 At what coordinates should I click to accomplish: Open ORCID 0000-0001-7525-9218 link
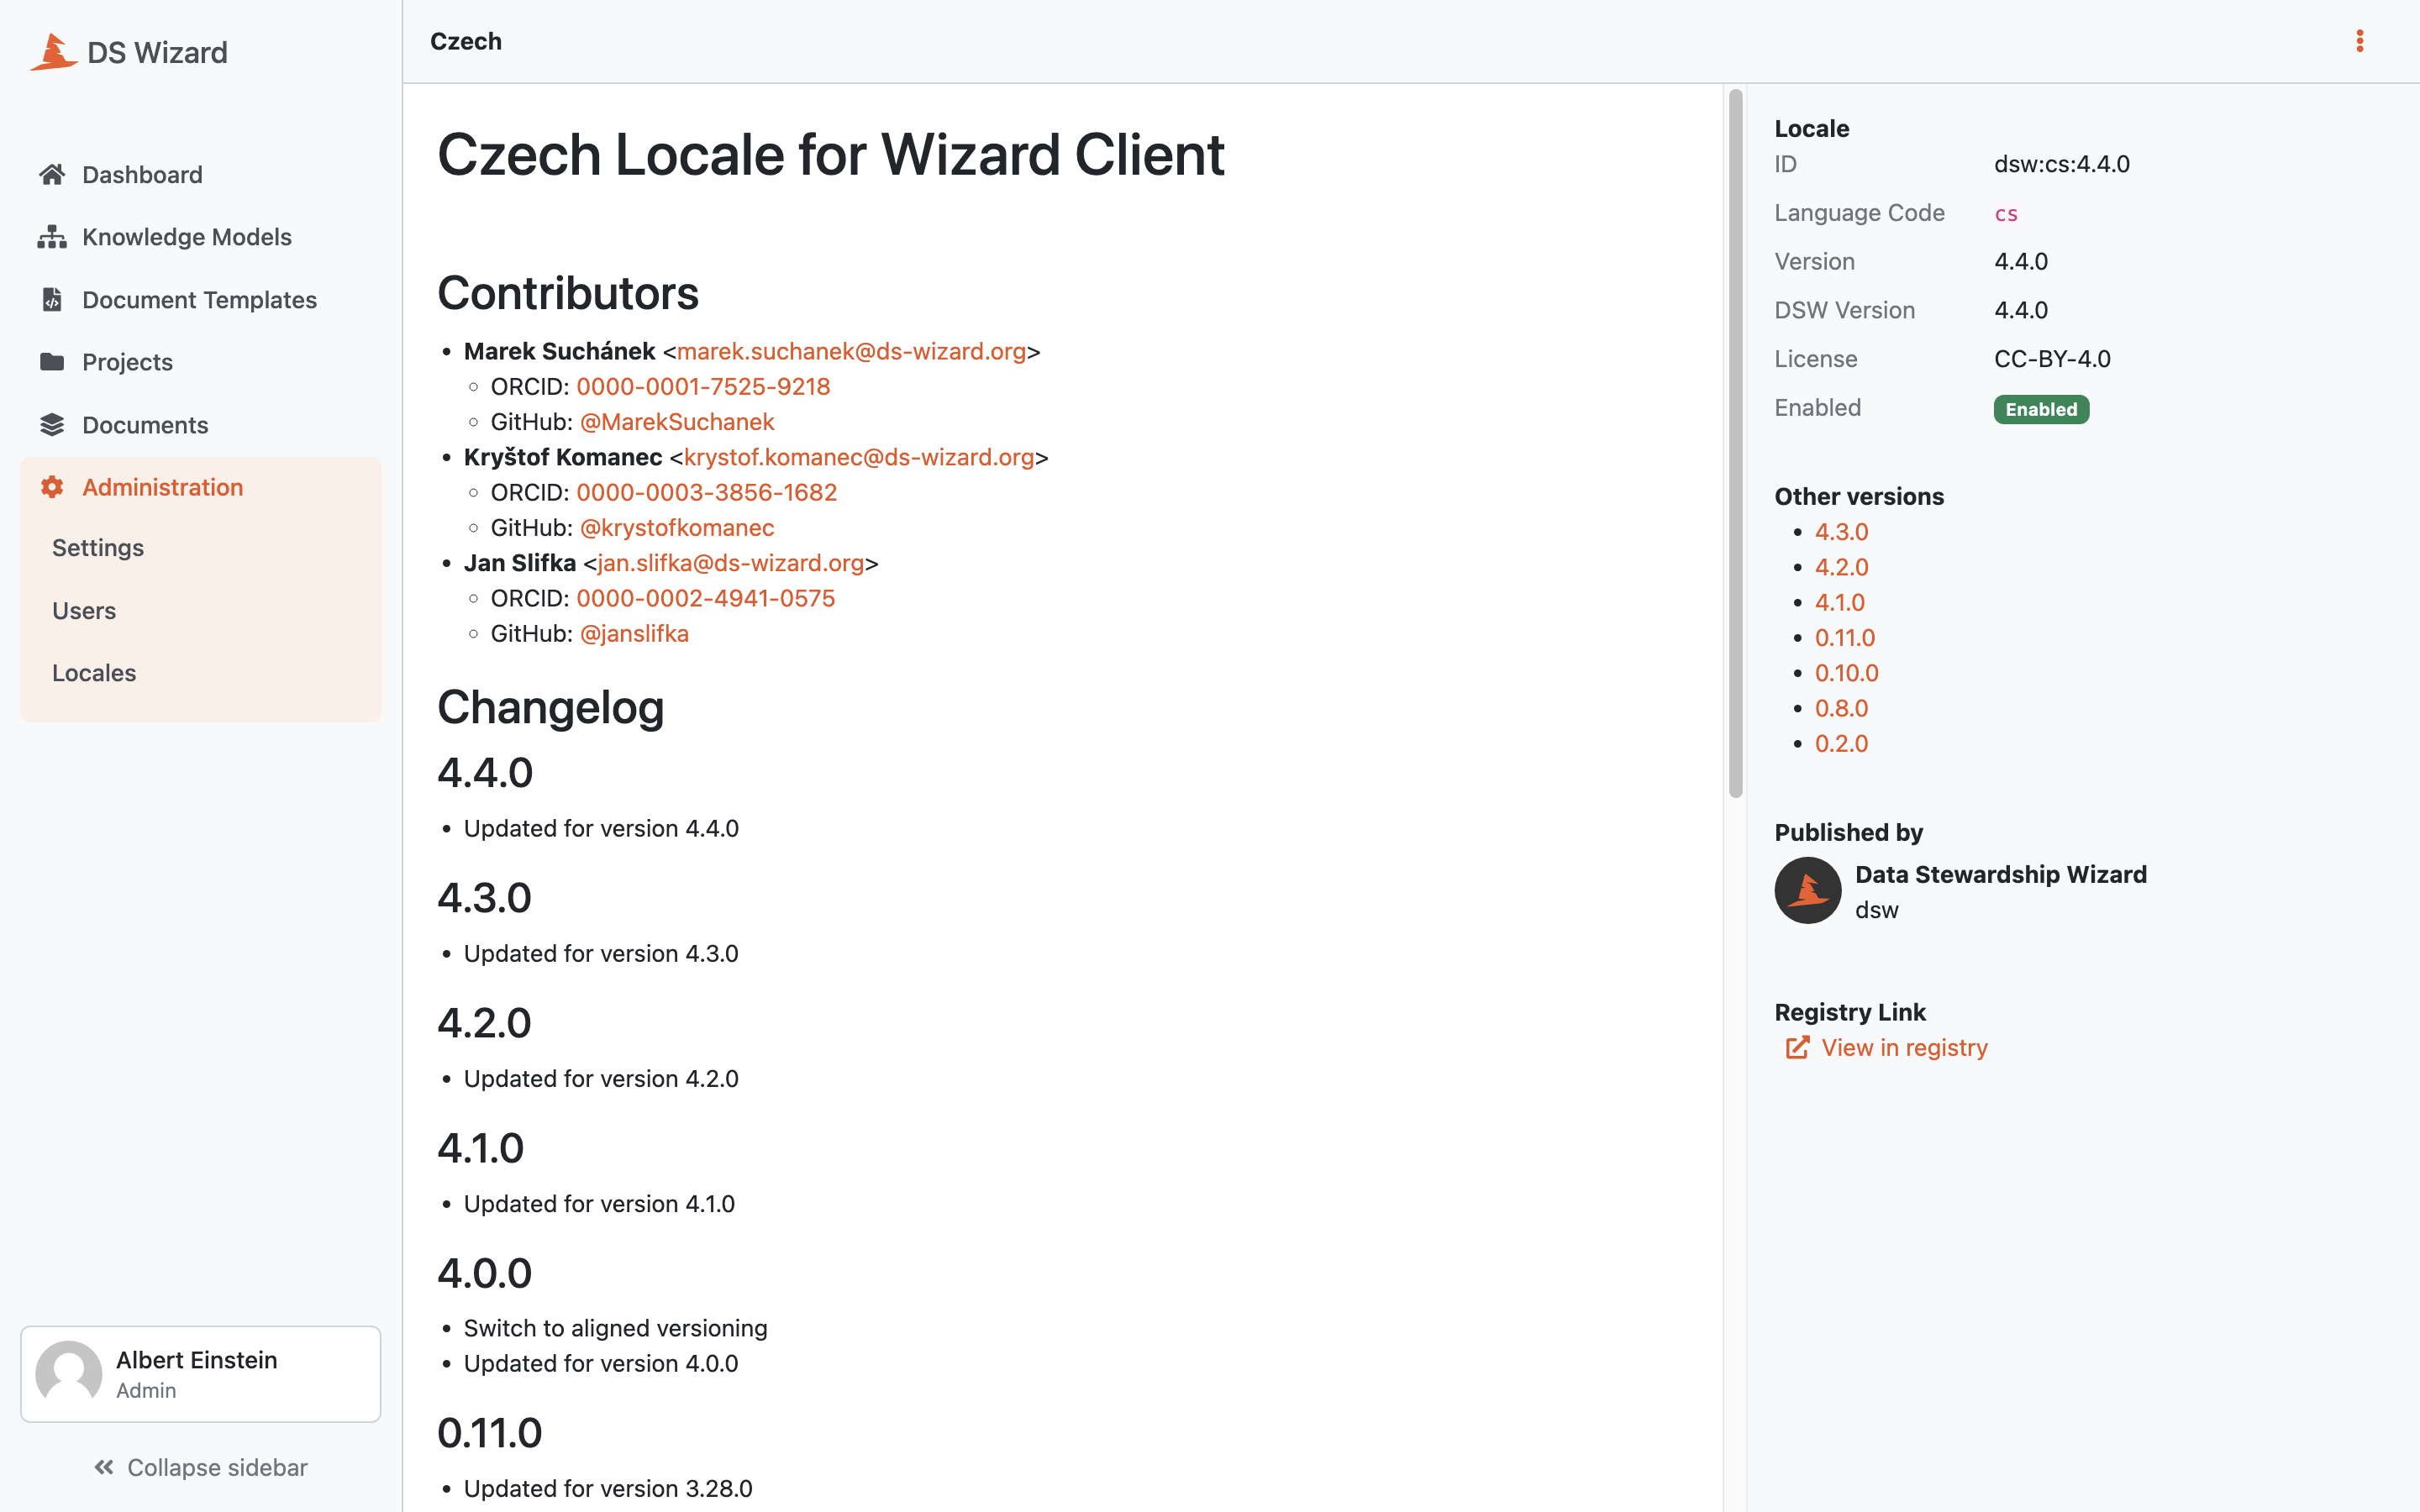click(x=703, y=387)
